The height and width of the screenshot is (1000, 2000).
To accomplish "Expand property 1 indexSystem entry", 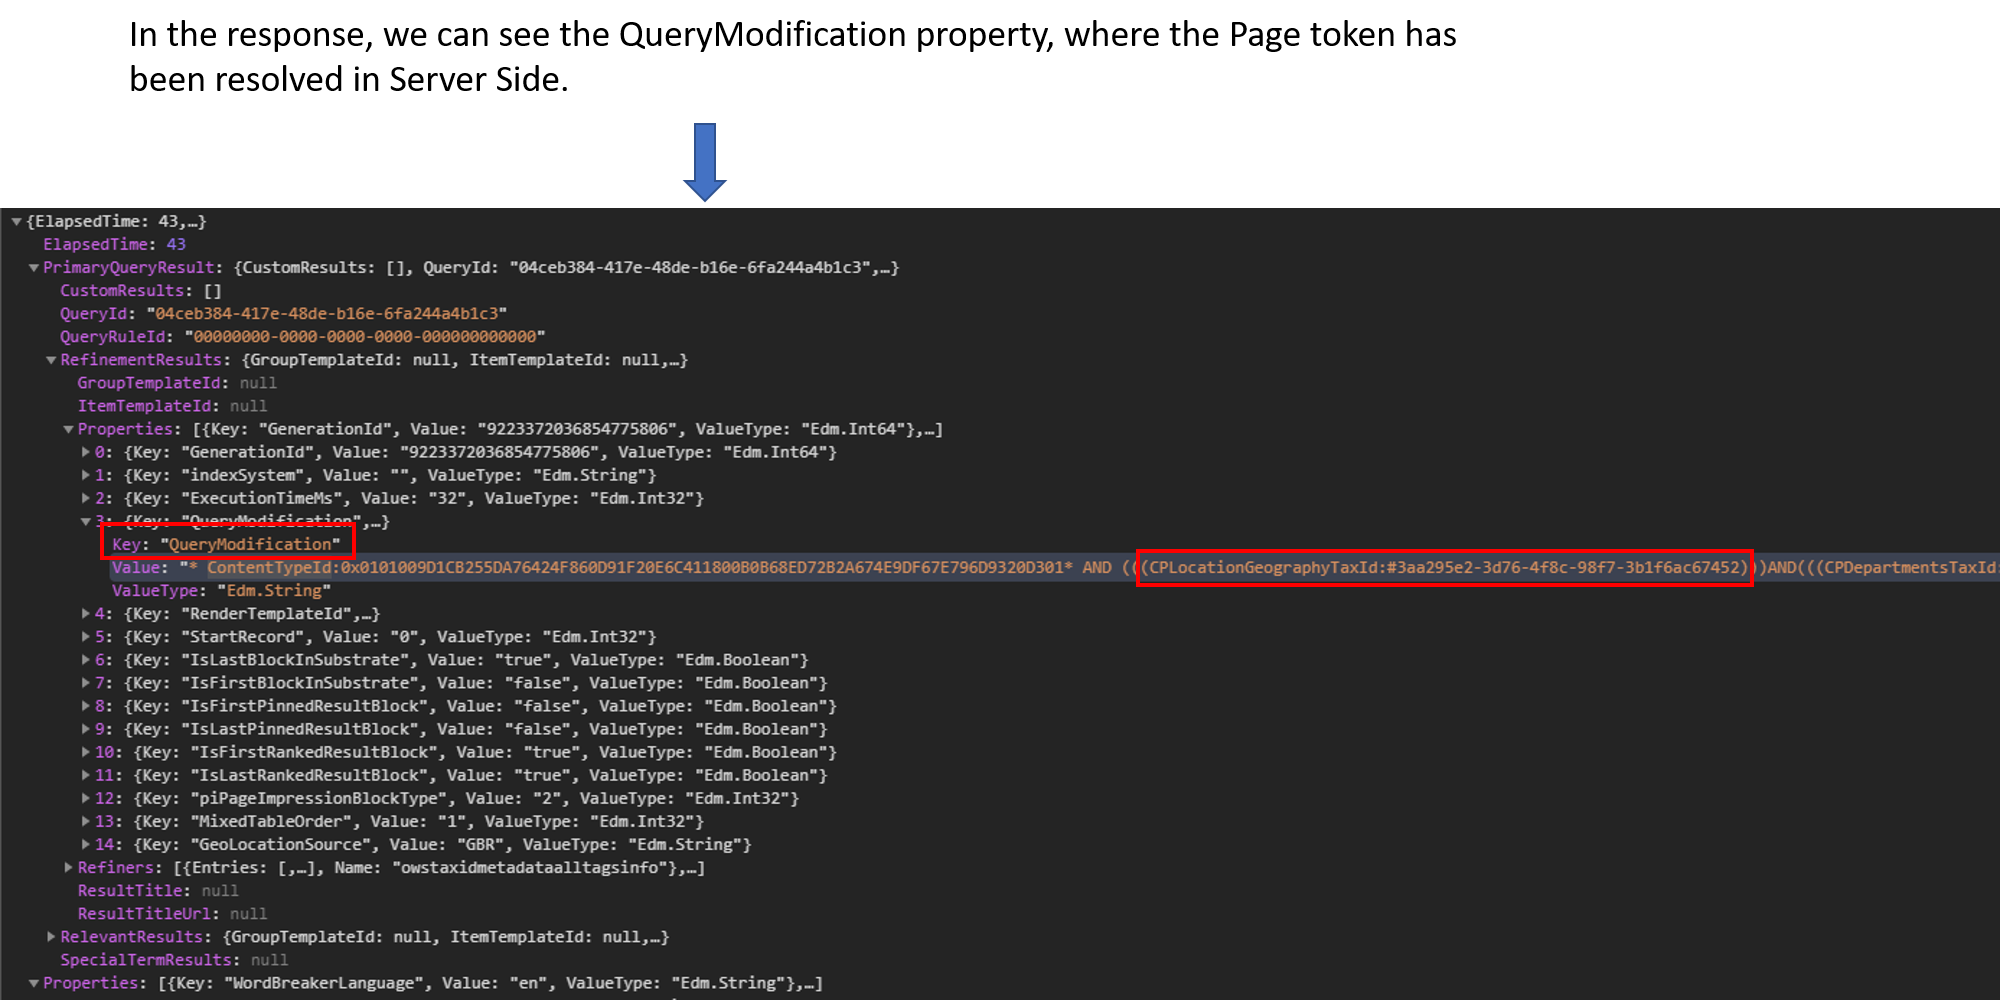I will coord(86,475).
